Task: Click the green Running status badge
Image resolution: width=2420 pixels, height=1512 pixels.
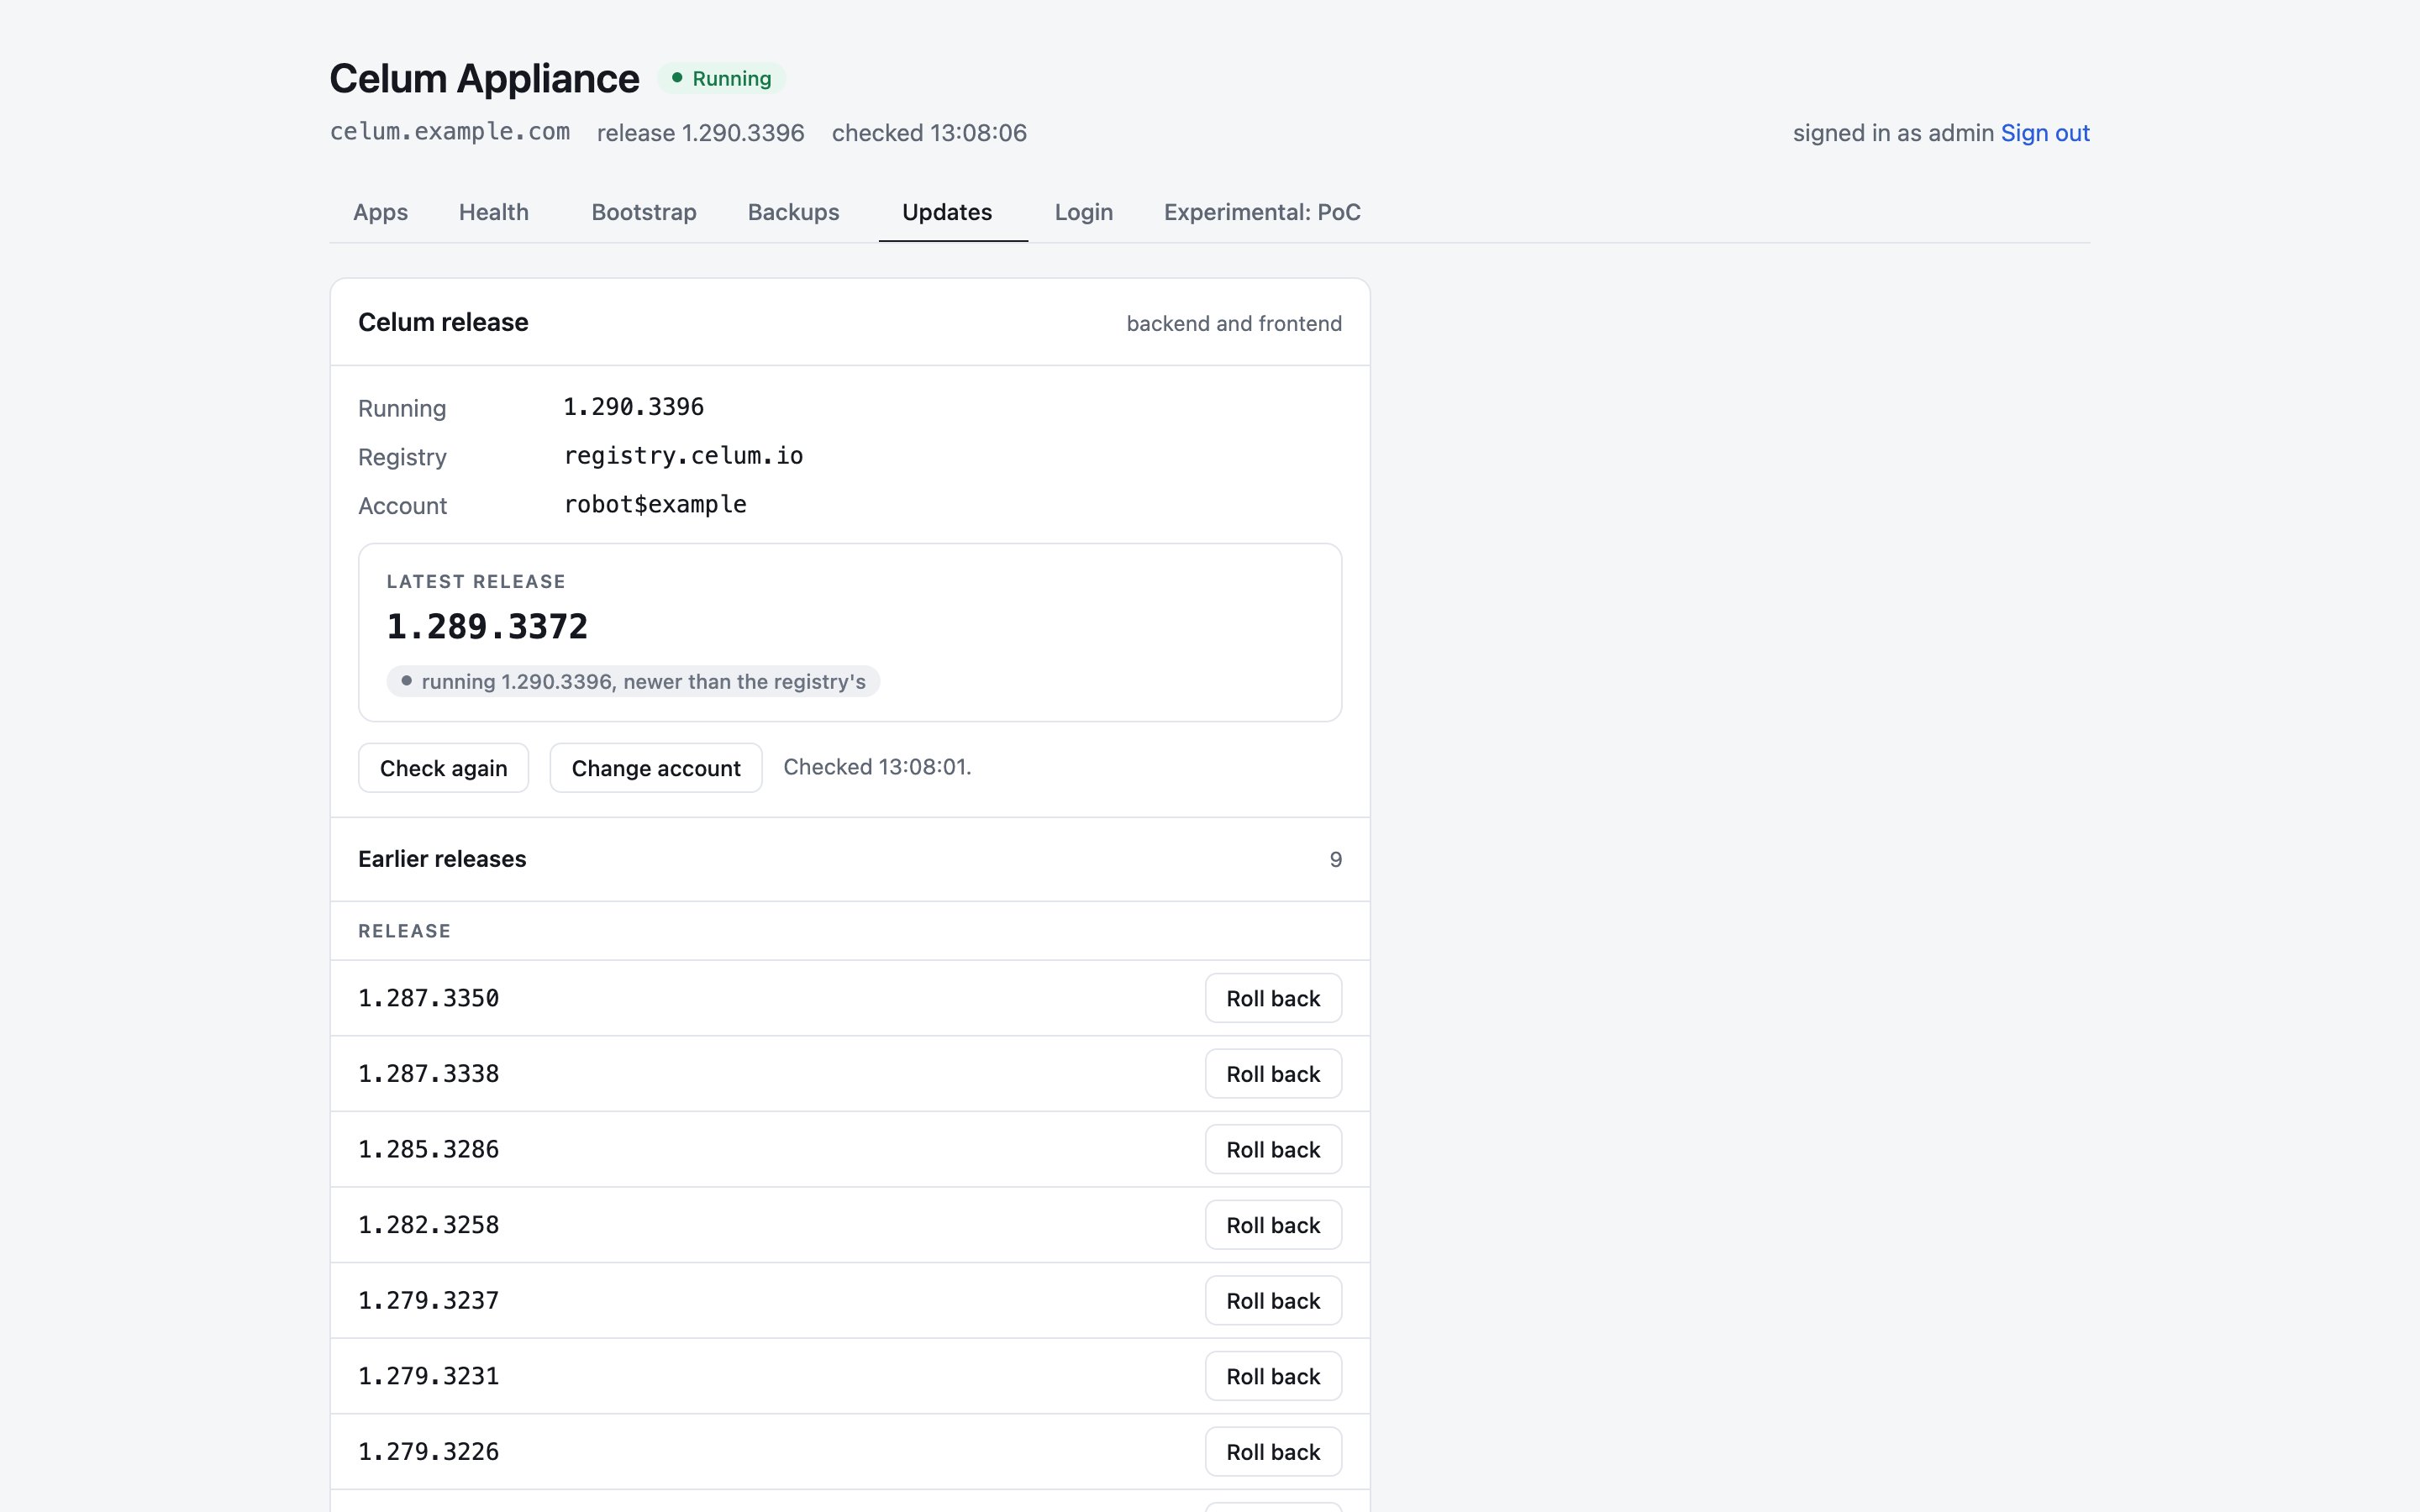Action: (720, 78)
